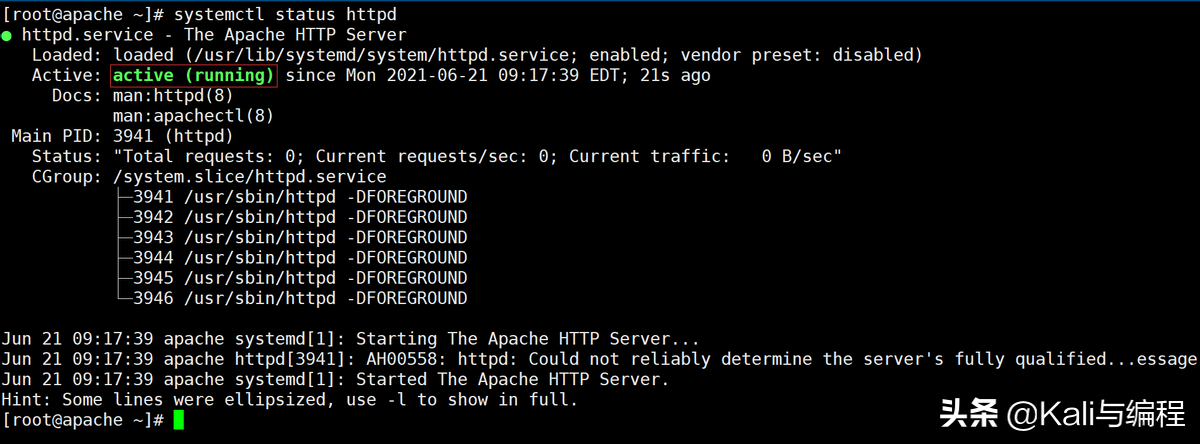Click the "Starting The Apache HTTP Server..." log line
Viewport: 1200px width, 444px height.
pyautogui.click(x=528, y=339)
